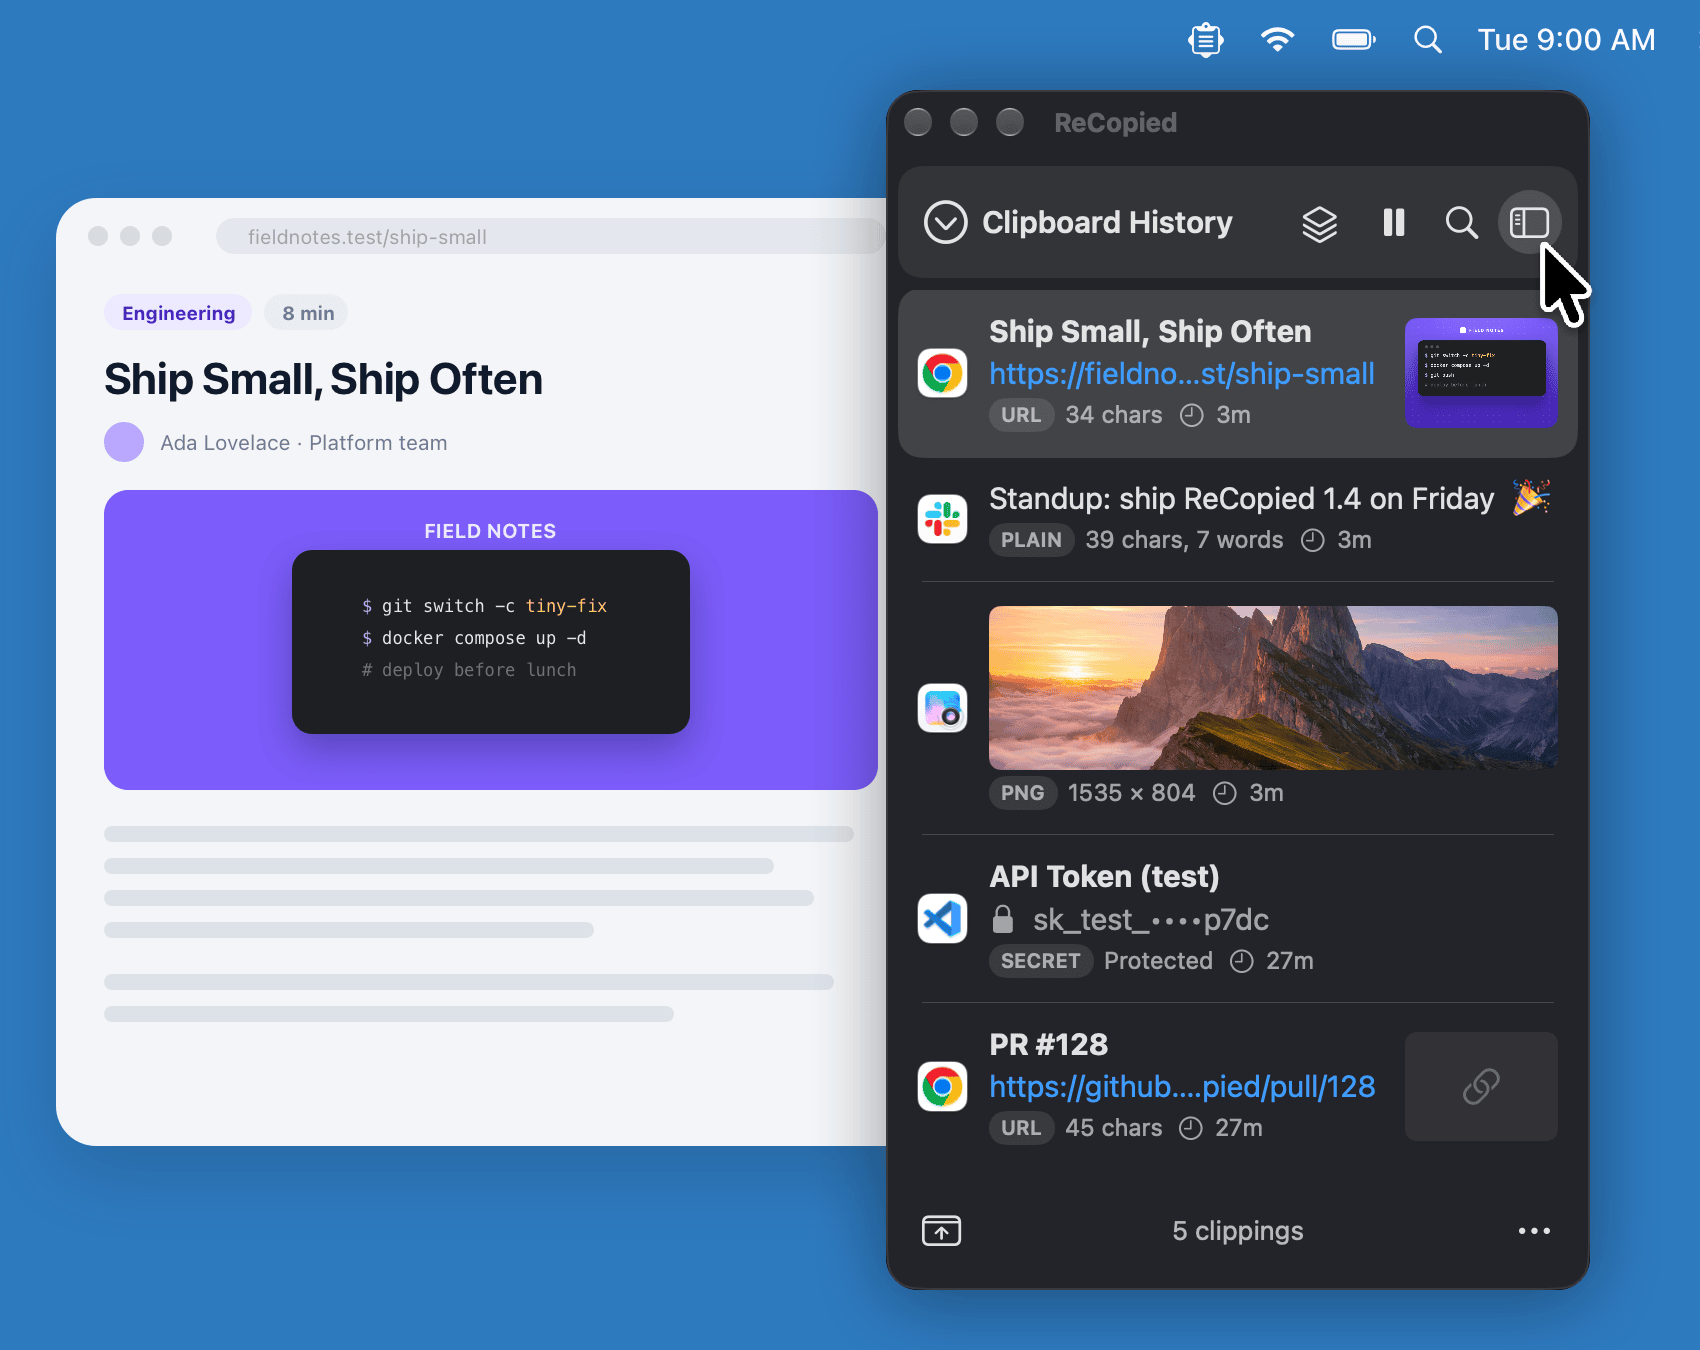Select the mountain sunset image clipping
The height and width of the screenshot is (1350, 1700).
click(x=1273, y=688)
